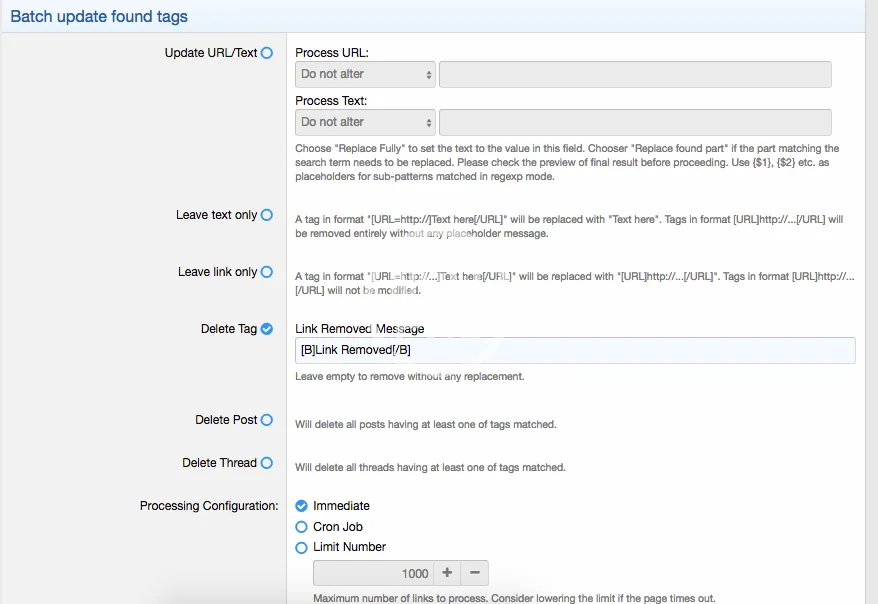Decrease limit number with minus button
878x604 pixels.
475,573
